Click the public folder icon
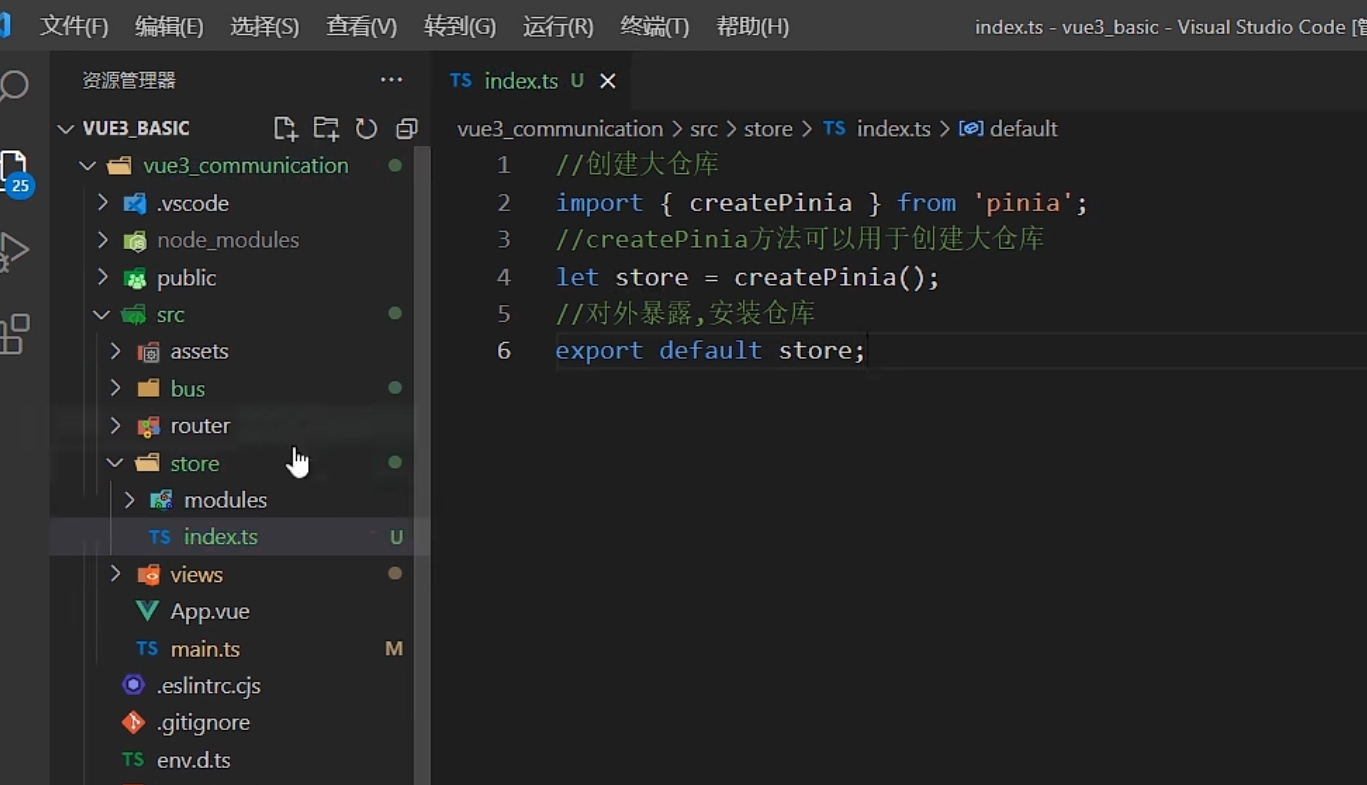1367x785 pixels. coord(134,278)
